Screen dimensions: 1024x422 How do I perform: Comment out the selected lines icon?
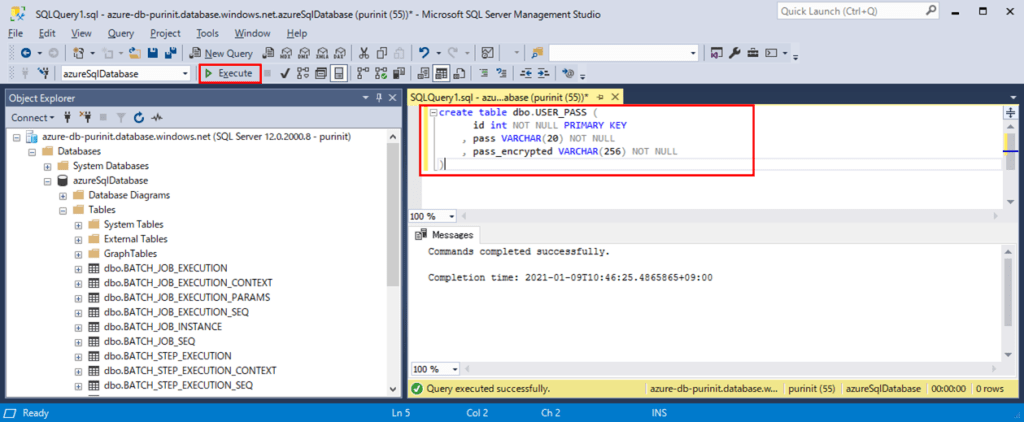click(x=484, y=73)
